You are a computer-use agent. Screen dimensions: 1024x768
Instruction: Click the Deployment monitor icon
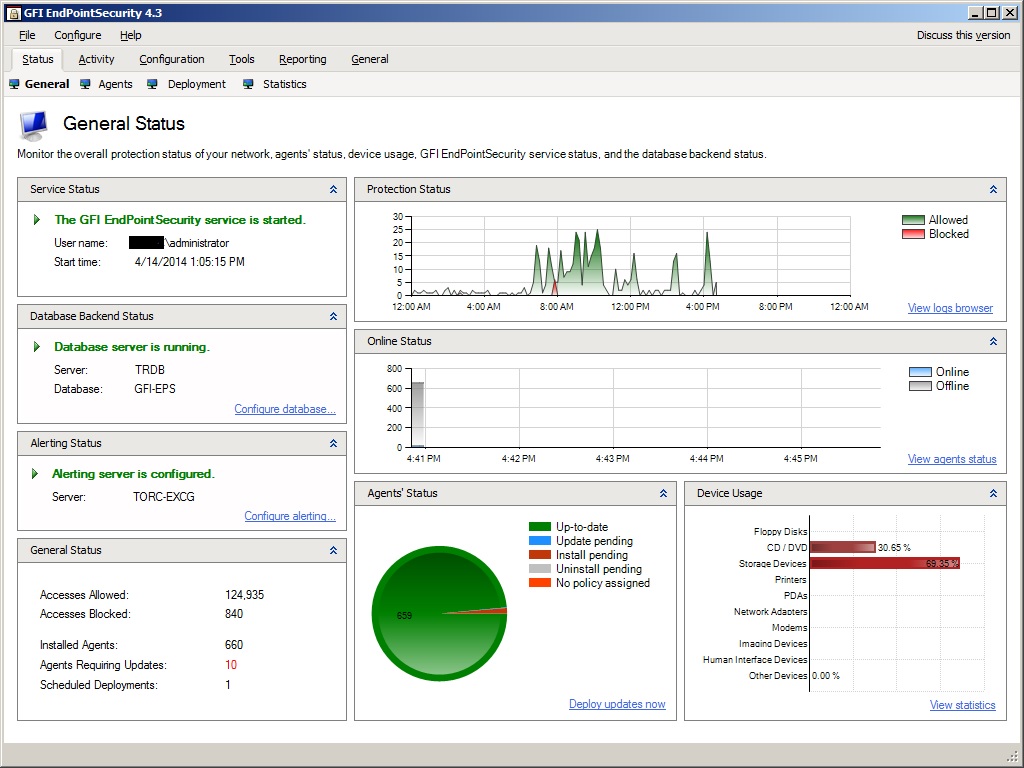click(153, 84)
